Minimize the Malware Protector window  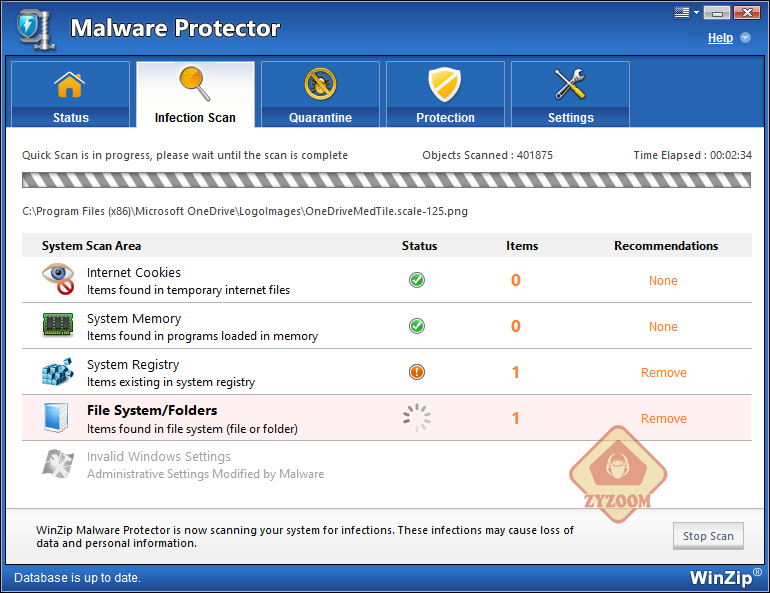point(717,13)
